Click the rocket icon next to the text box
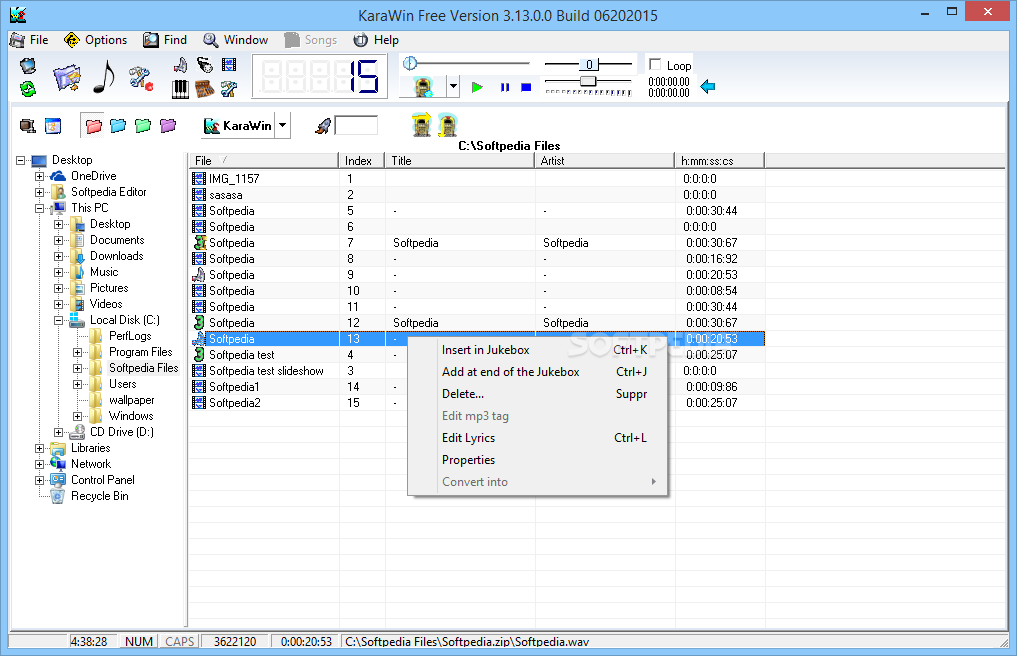The width and height of the screenshot is (1017, 656). tap(323, 126)
